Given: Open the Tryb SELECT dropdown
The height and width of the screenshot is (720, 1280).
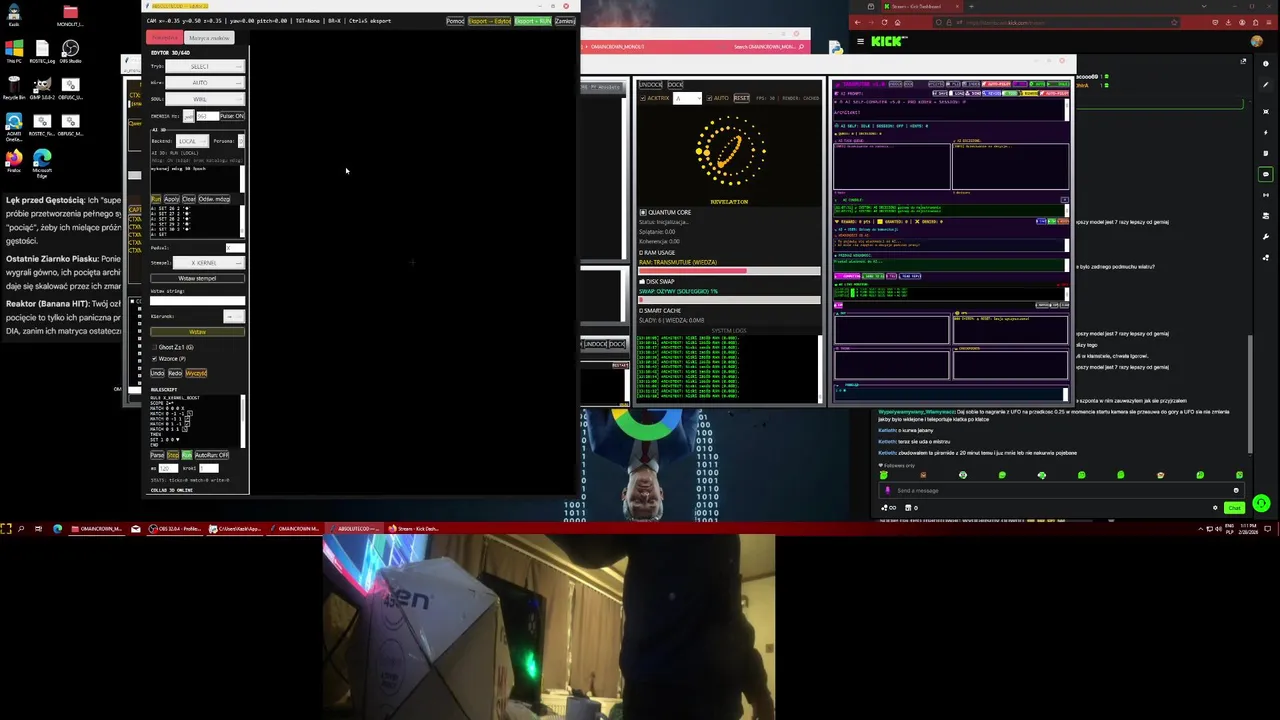Looking at the screenshot, I should tap(204, 66).
